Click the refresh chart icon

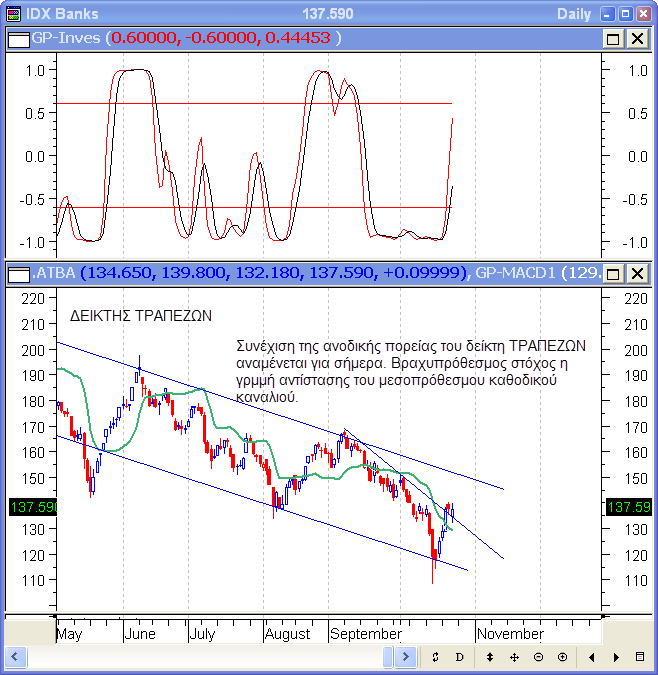pos(435,657)
